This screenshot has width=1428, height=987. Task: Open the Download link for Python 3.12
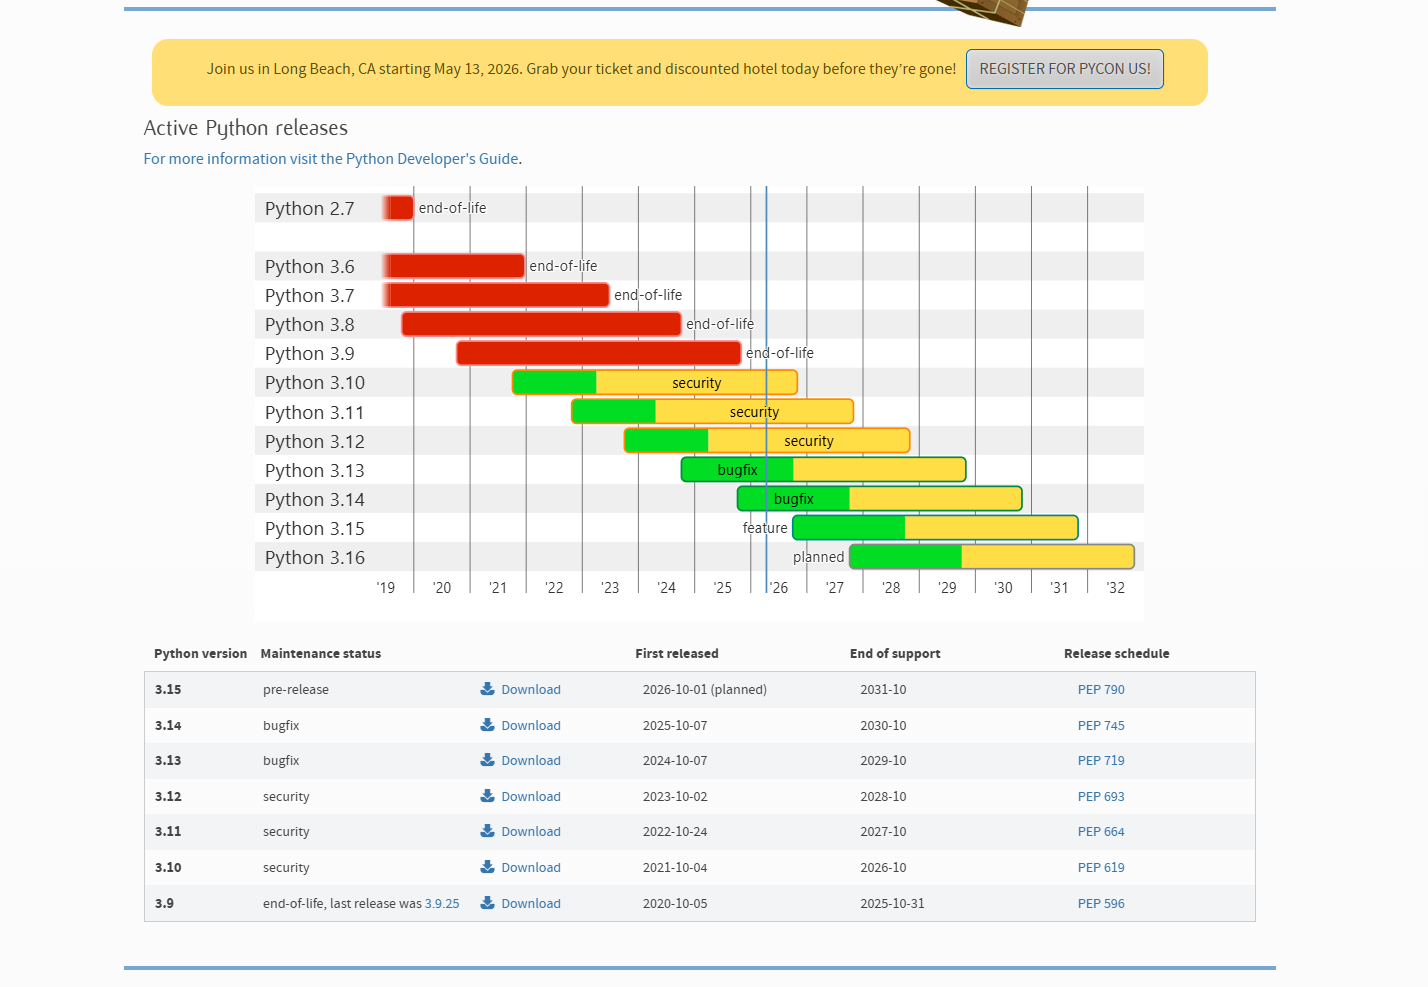coord(531,797)
